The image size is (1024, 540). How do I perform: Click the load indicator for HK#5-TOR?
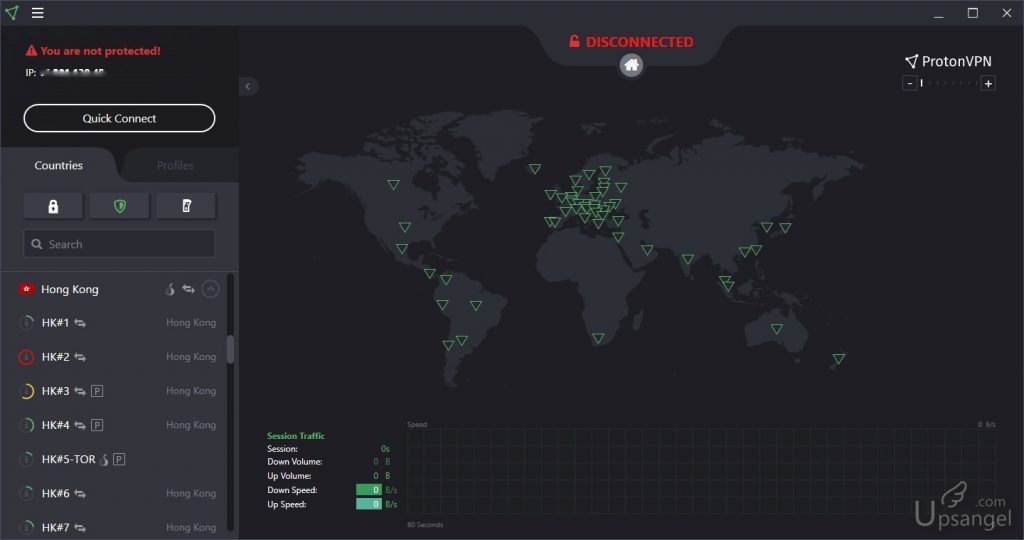click(x=26, y=459)
